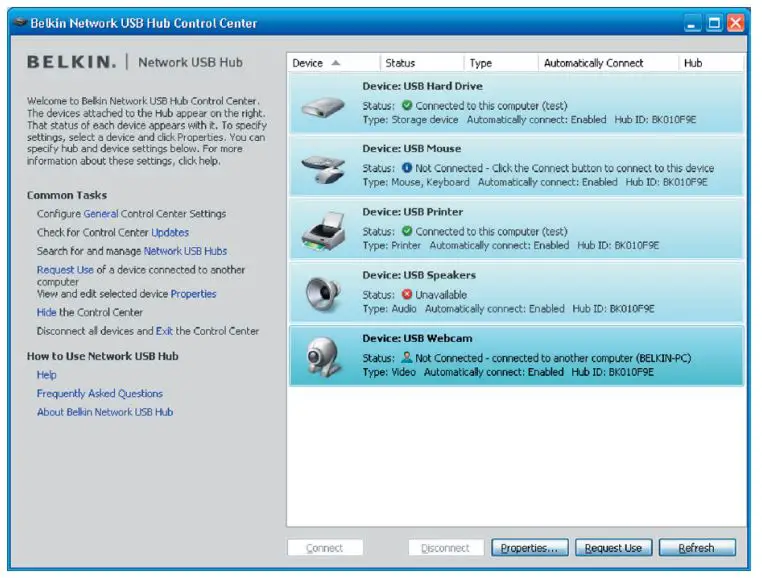Viewport: 762px width, 578px height.
Task: Minimize the Control Center window
Action: tap(692, 23)
